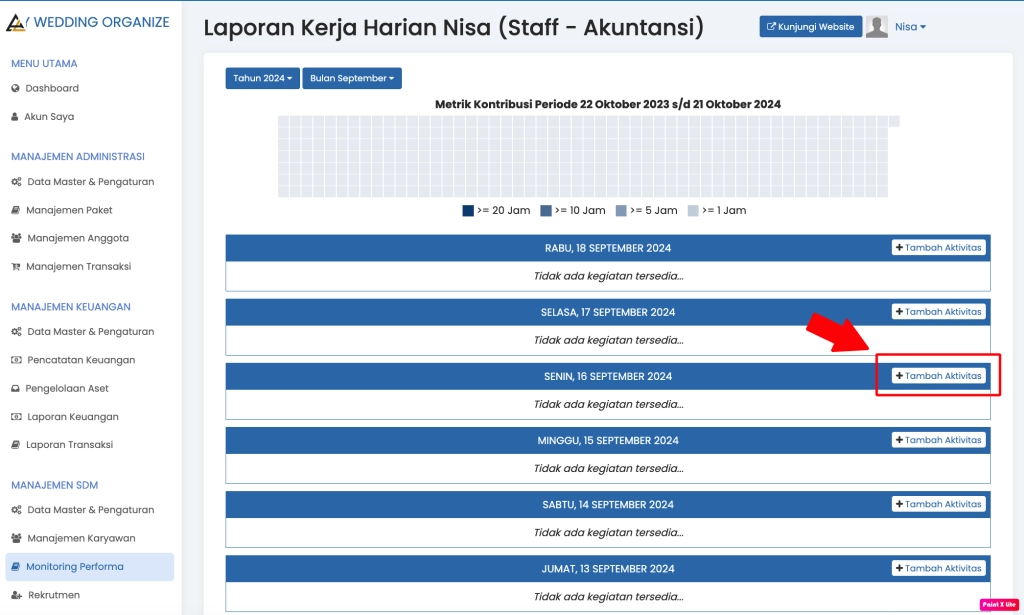The width and height of the screenshot is (1024, 615).
Task: Click the user profile avatar picture
Action: [877, 27]
